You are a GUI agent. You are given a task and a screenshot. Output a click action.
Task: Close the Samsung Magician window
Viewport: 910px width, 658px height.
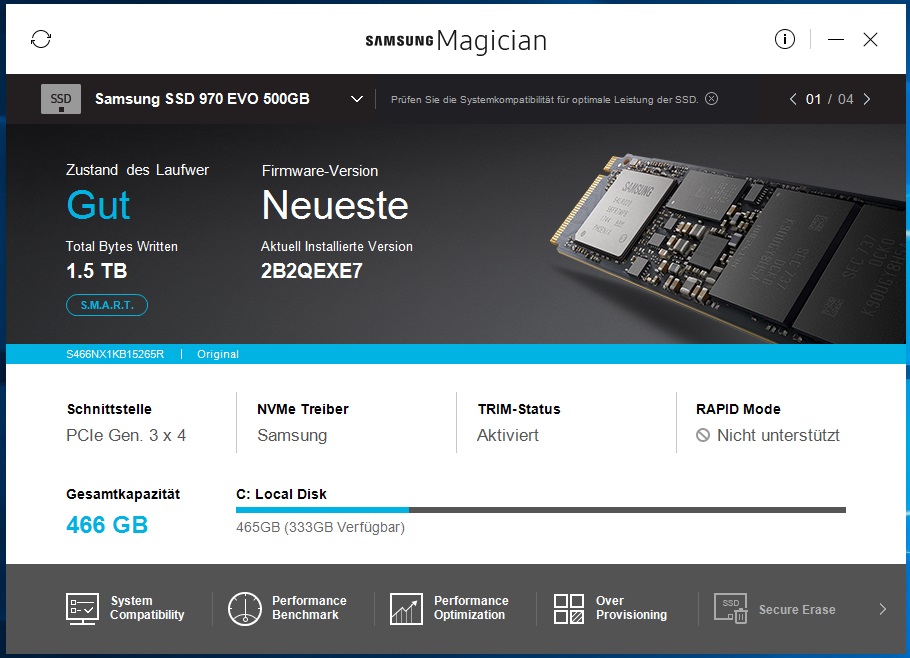pyautogui.click(x=870, y=39)
